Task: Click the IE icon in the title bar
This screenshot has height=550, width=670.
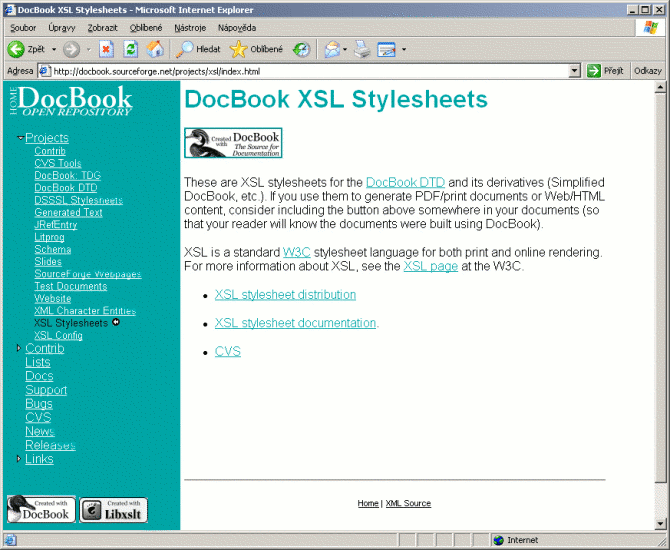Action: pyautogui.click(x=10, y=10)
